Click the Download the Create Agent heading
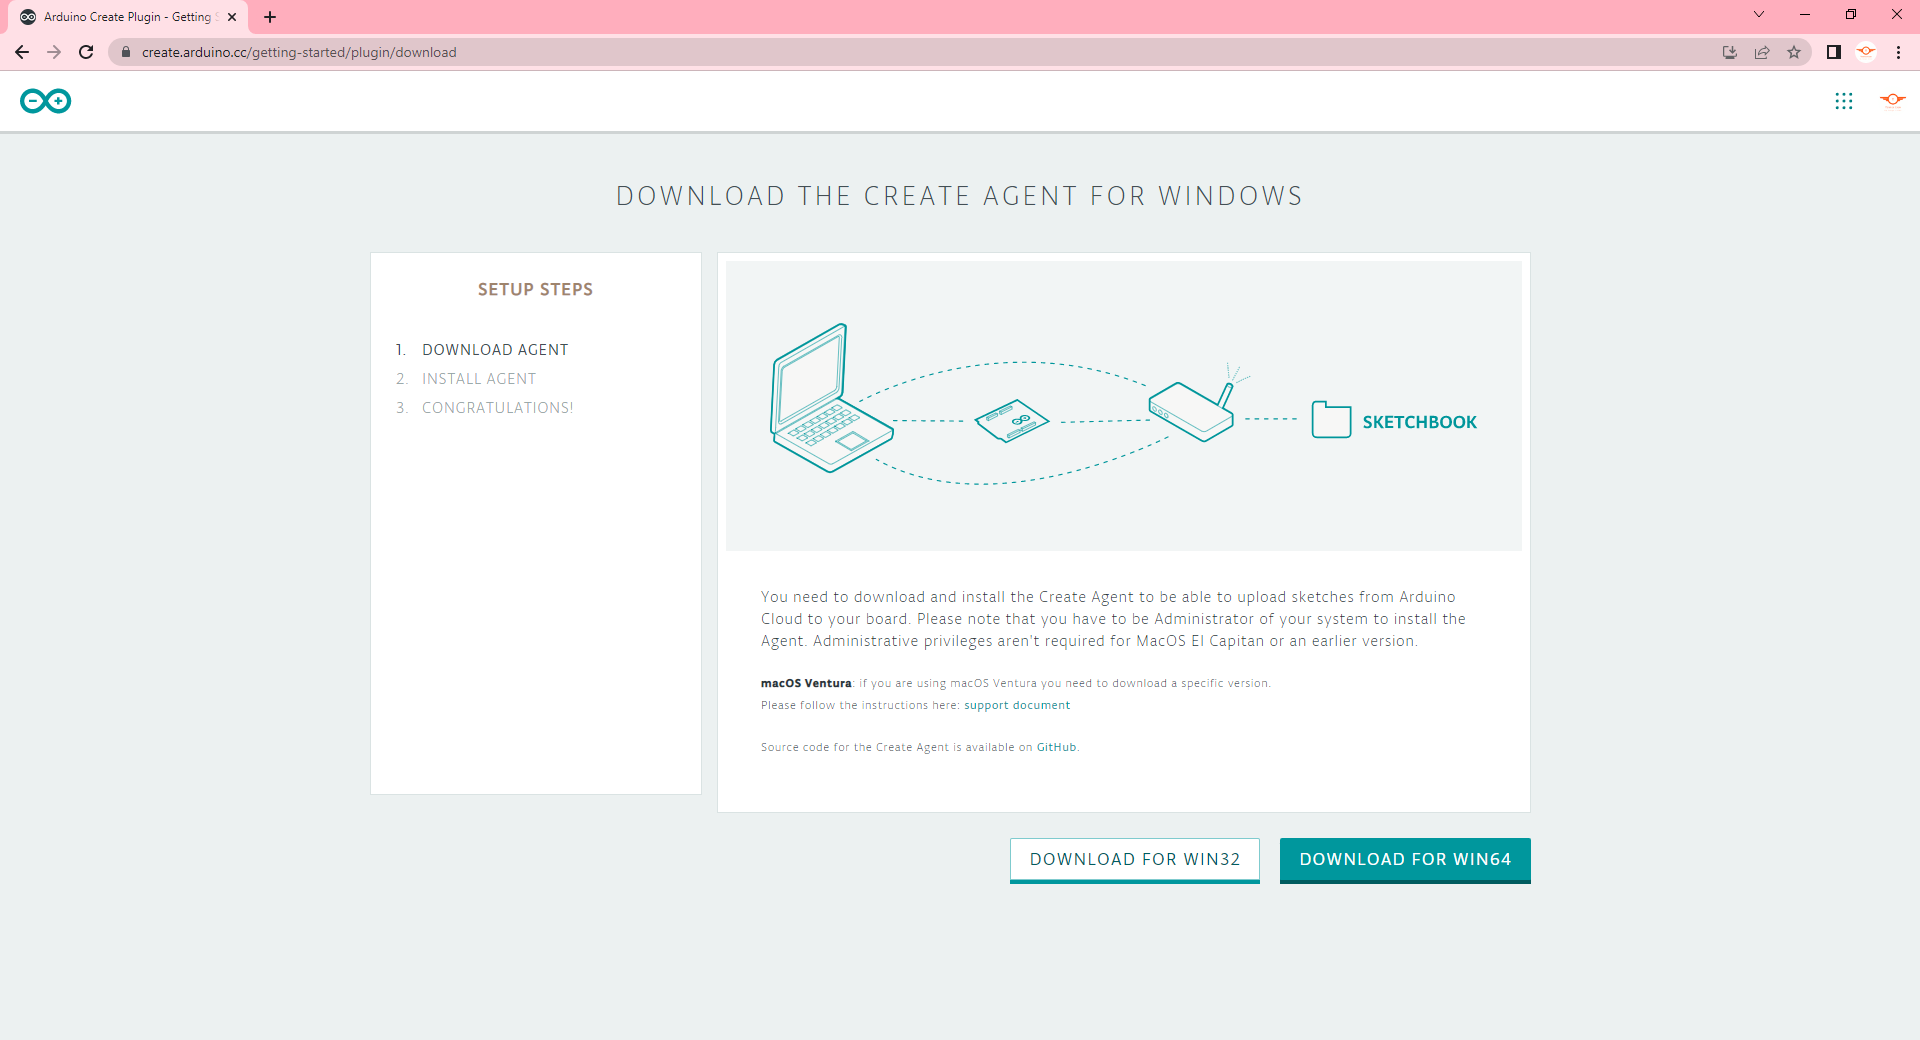The height and width of the screenshot is (1040, 1920). tap(959, 196)
